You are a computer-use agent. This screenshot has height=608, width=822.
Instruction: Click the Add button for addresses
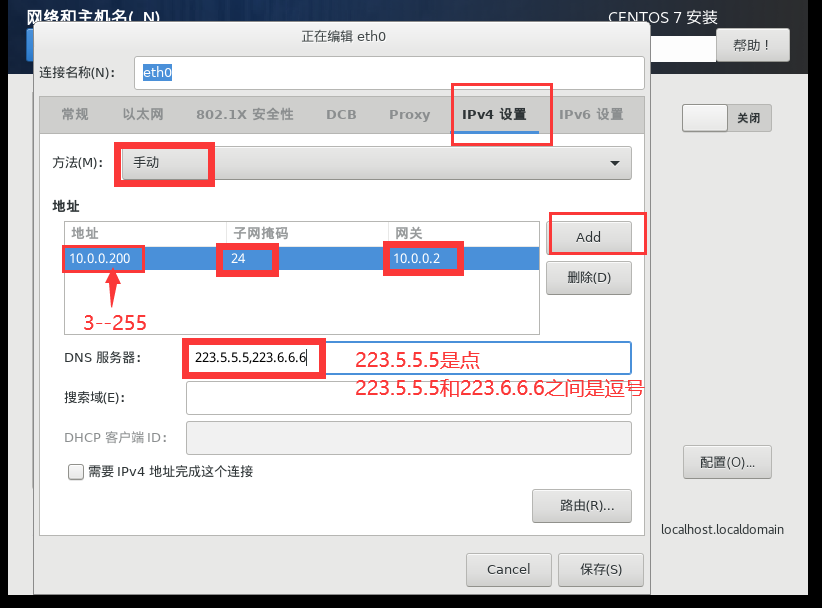pos(589,237)
